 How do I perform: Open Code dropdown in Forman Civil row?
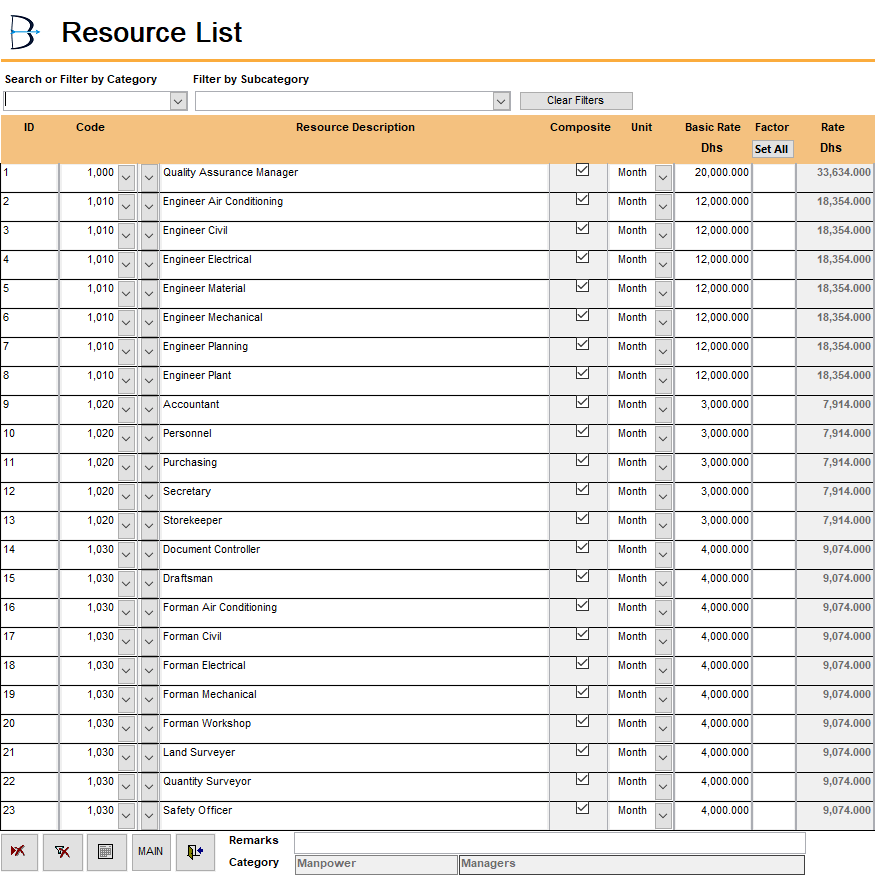(x=126, y=642)
